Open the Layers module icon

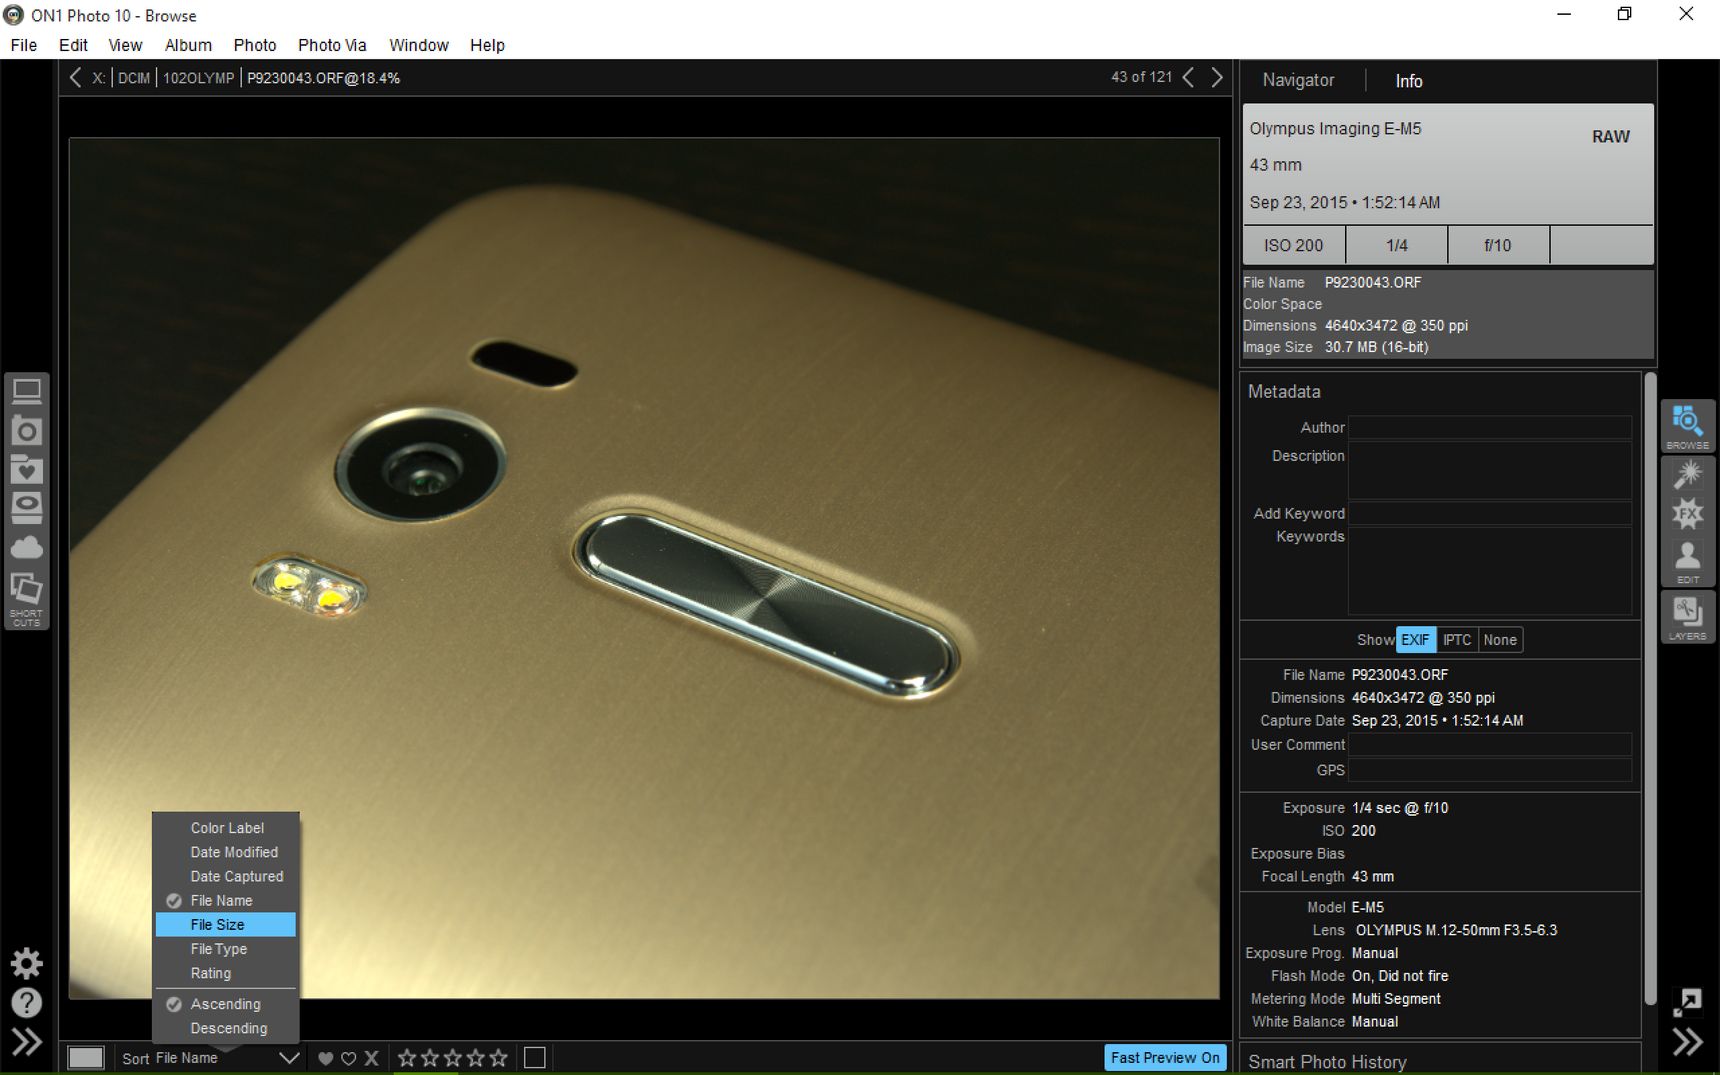coord(1687,617)
